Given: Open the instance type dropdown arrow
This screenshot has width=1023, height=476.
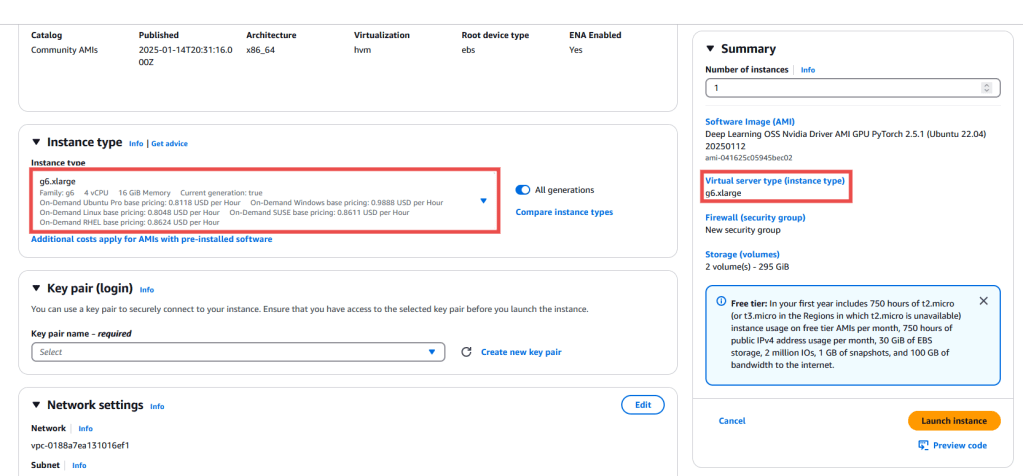Looking at the screenshot, I should [x=483, y=200].
